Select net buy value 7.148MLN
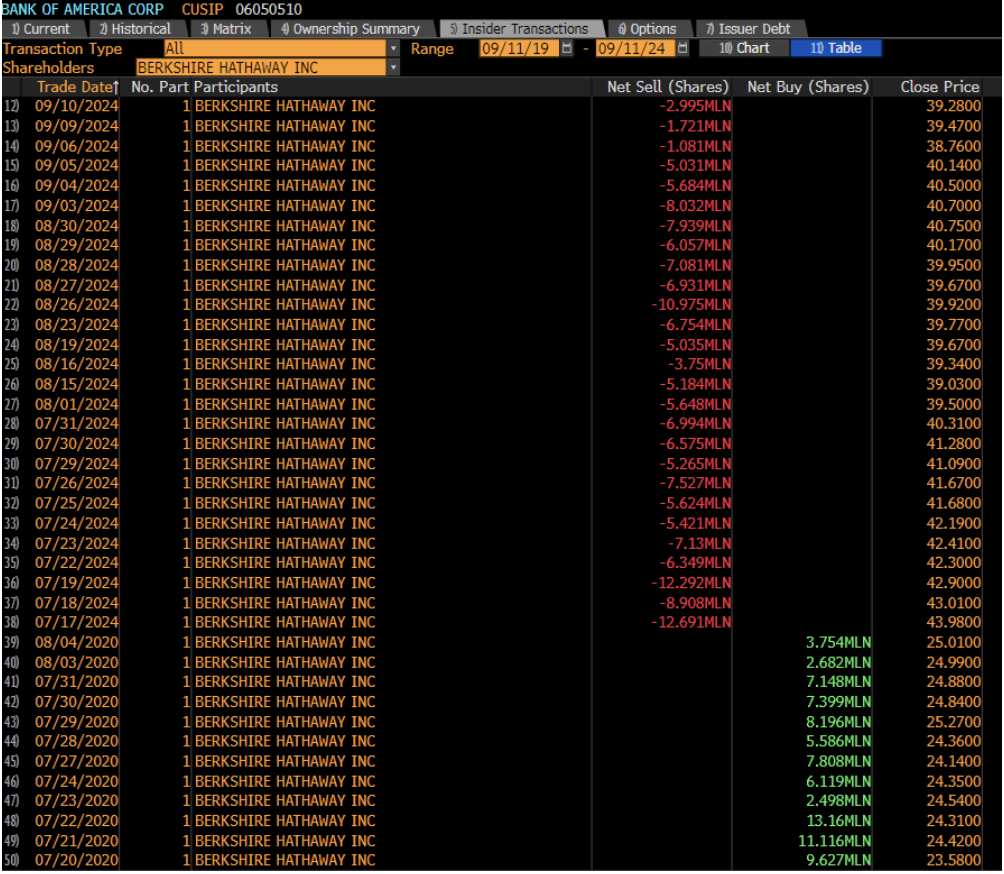Viewport: 1004px width, 874px height. (838, 682)
